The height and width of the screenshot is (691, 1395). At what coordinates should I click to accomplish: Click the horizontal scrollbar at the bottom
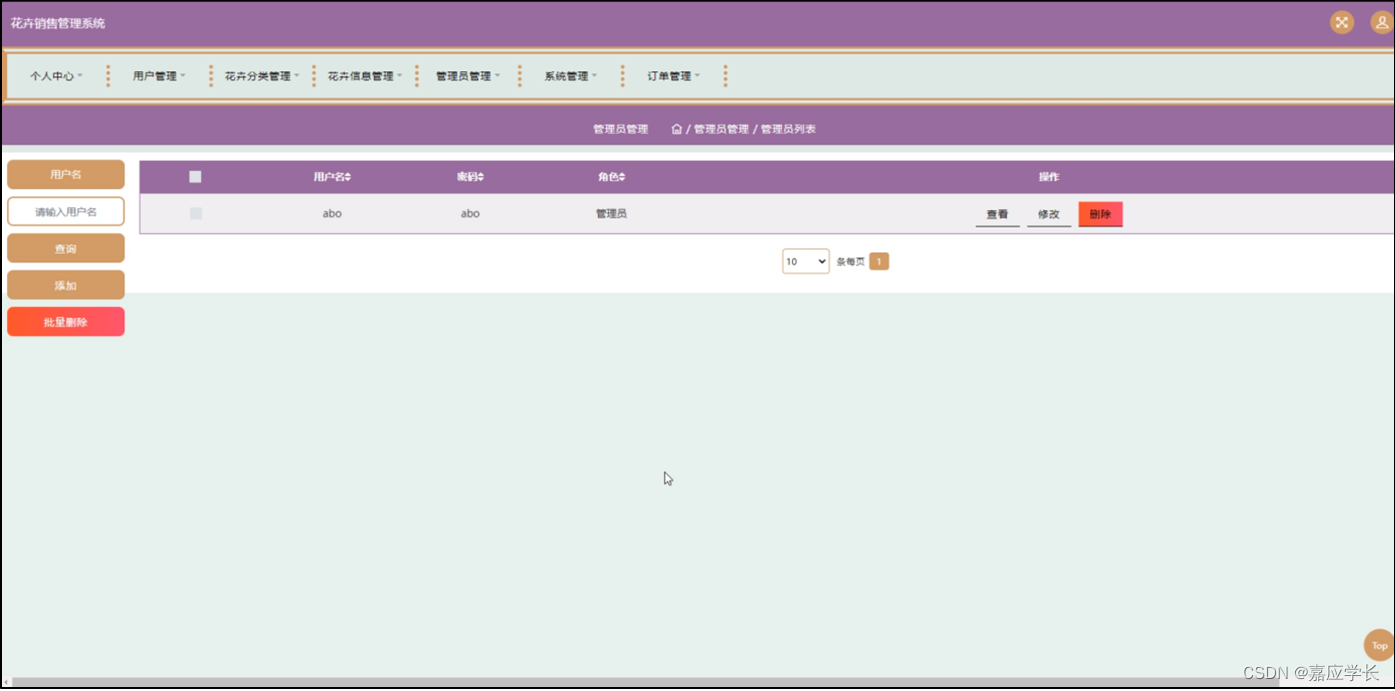click(x=645, y=683)
